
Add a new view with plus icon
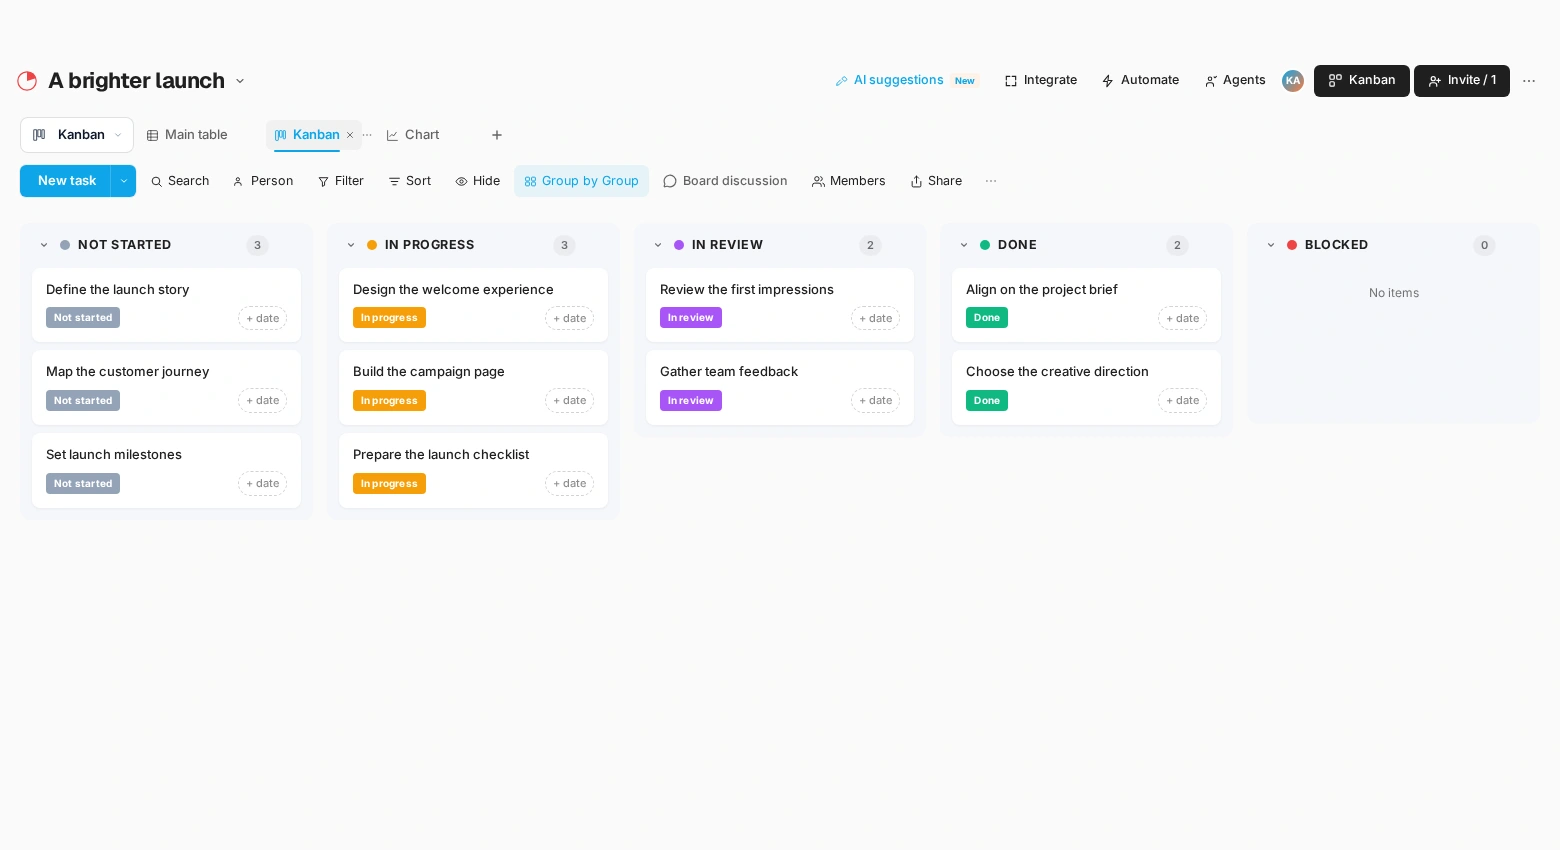[x=497, y=135]
